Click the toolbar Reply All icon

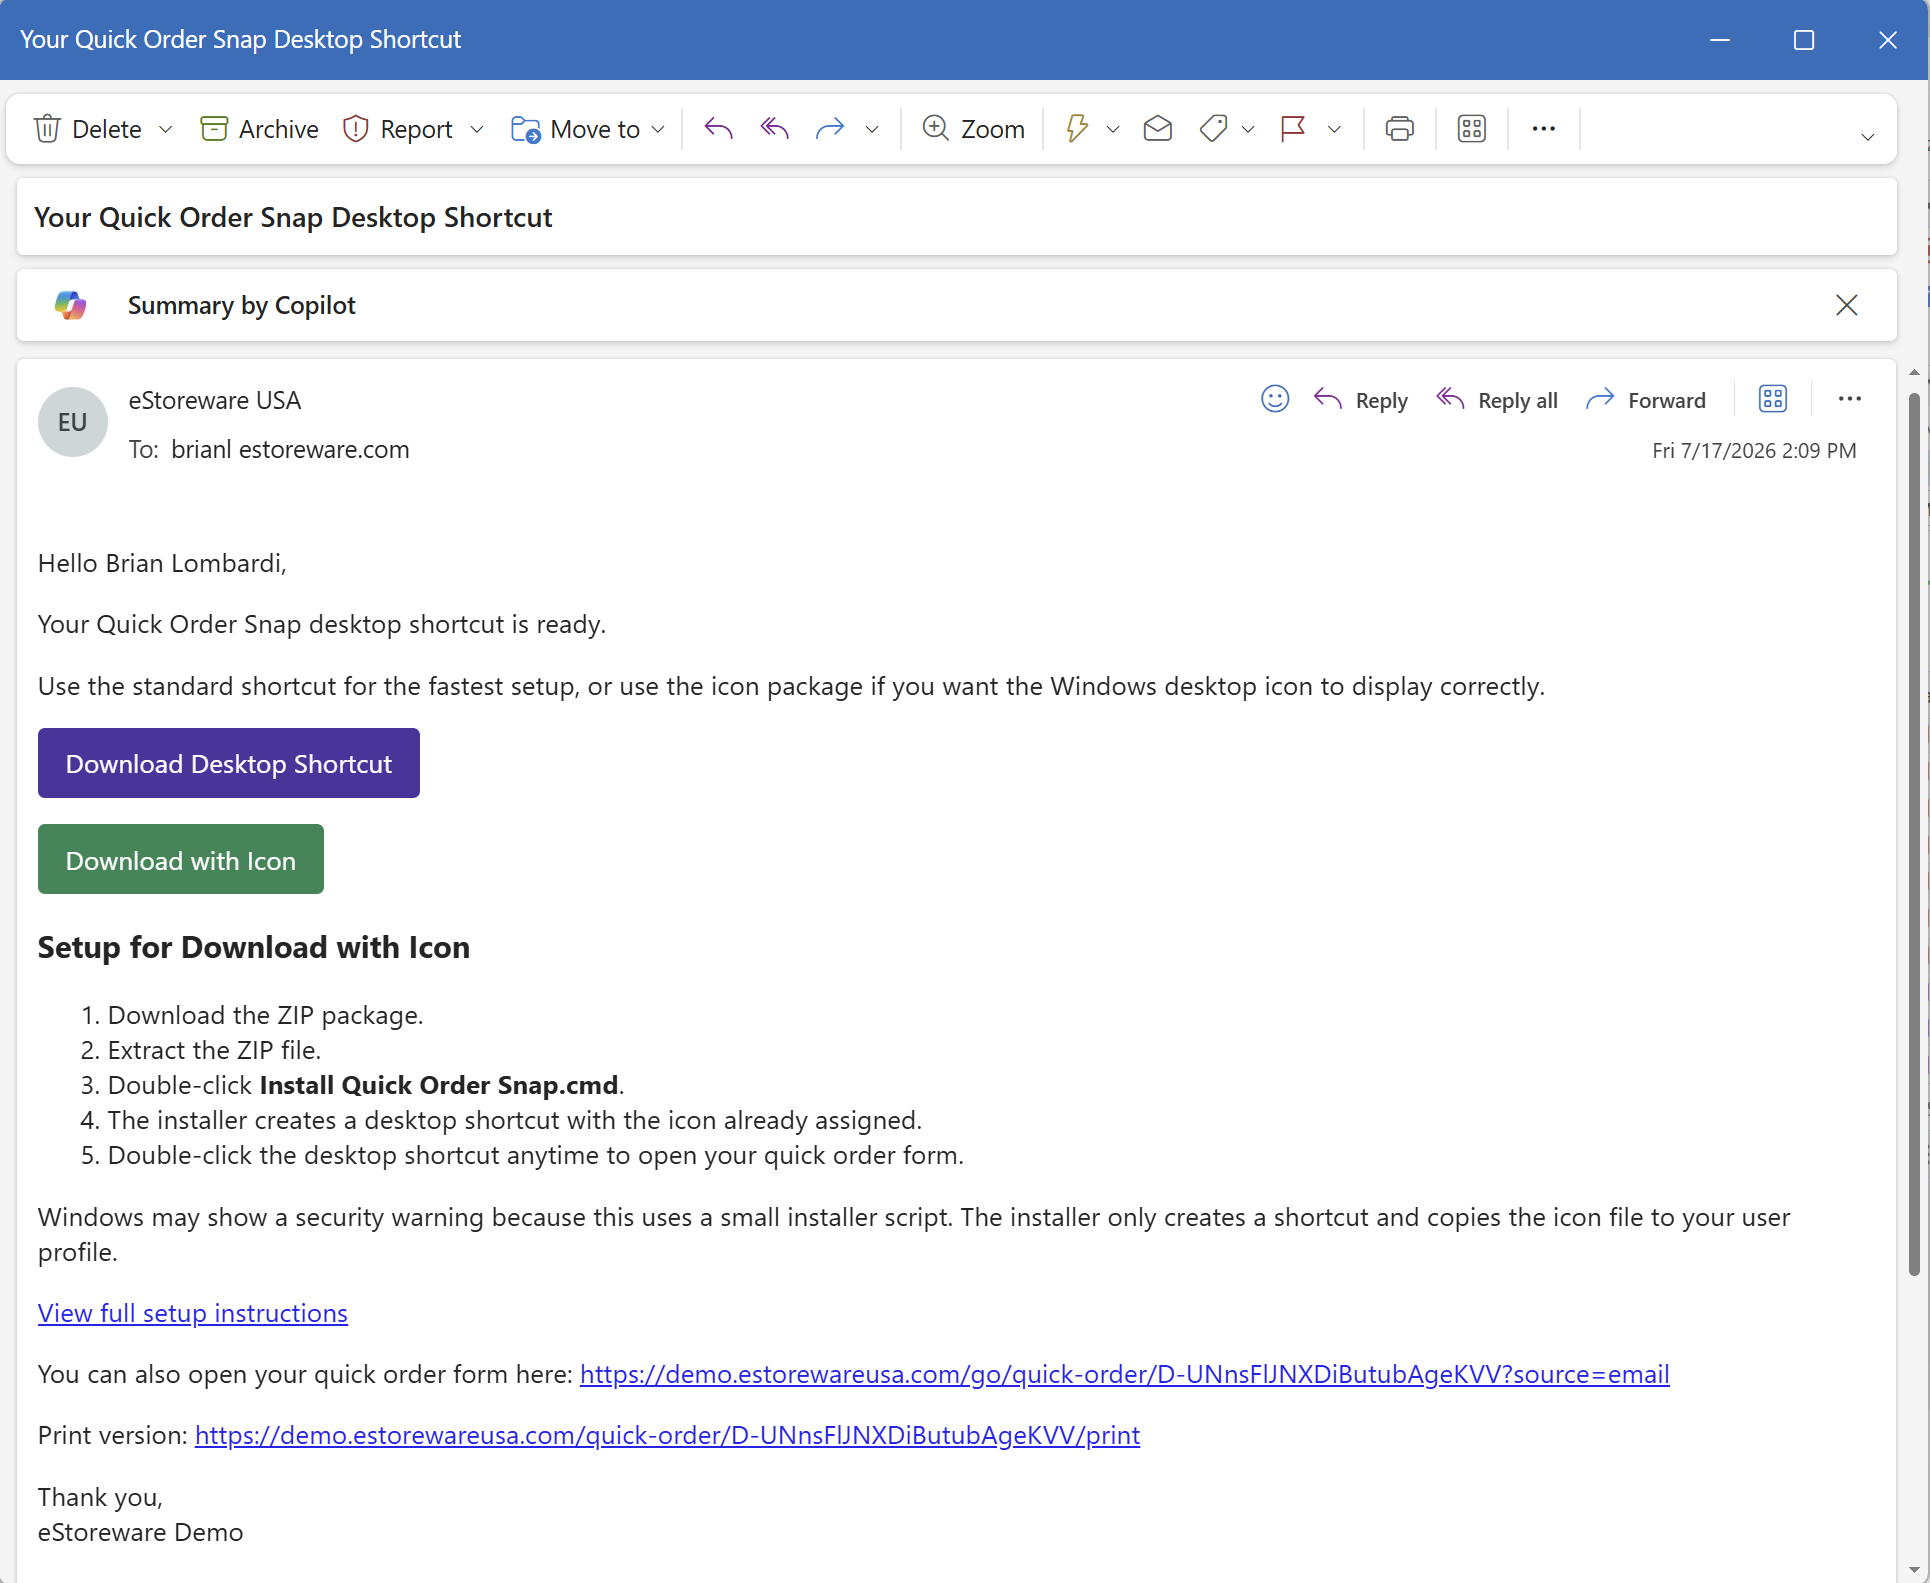coord(774,128)
